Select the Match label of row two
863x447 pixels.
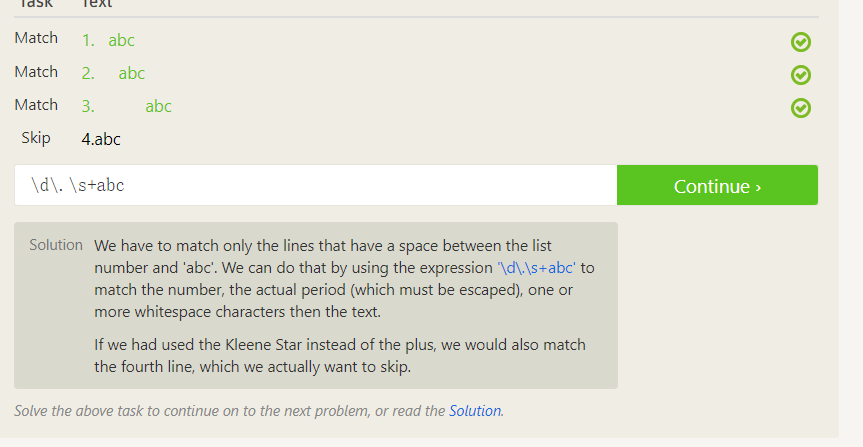[x=36, y=72]
